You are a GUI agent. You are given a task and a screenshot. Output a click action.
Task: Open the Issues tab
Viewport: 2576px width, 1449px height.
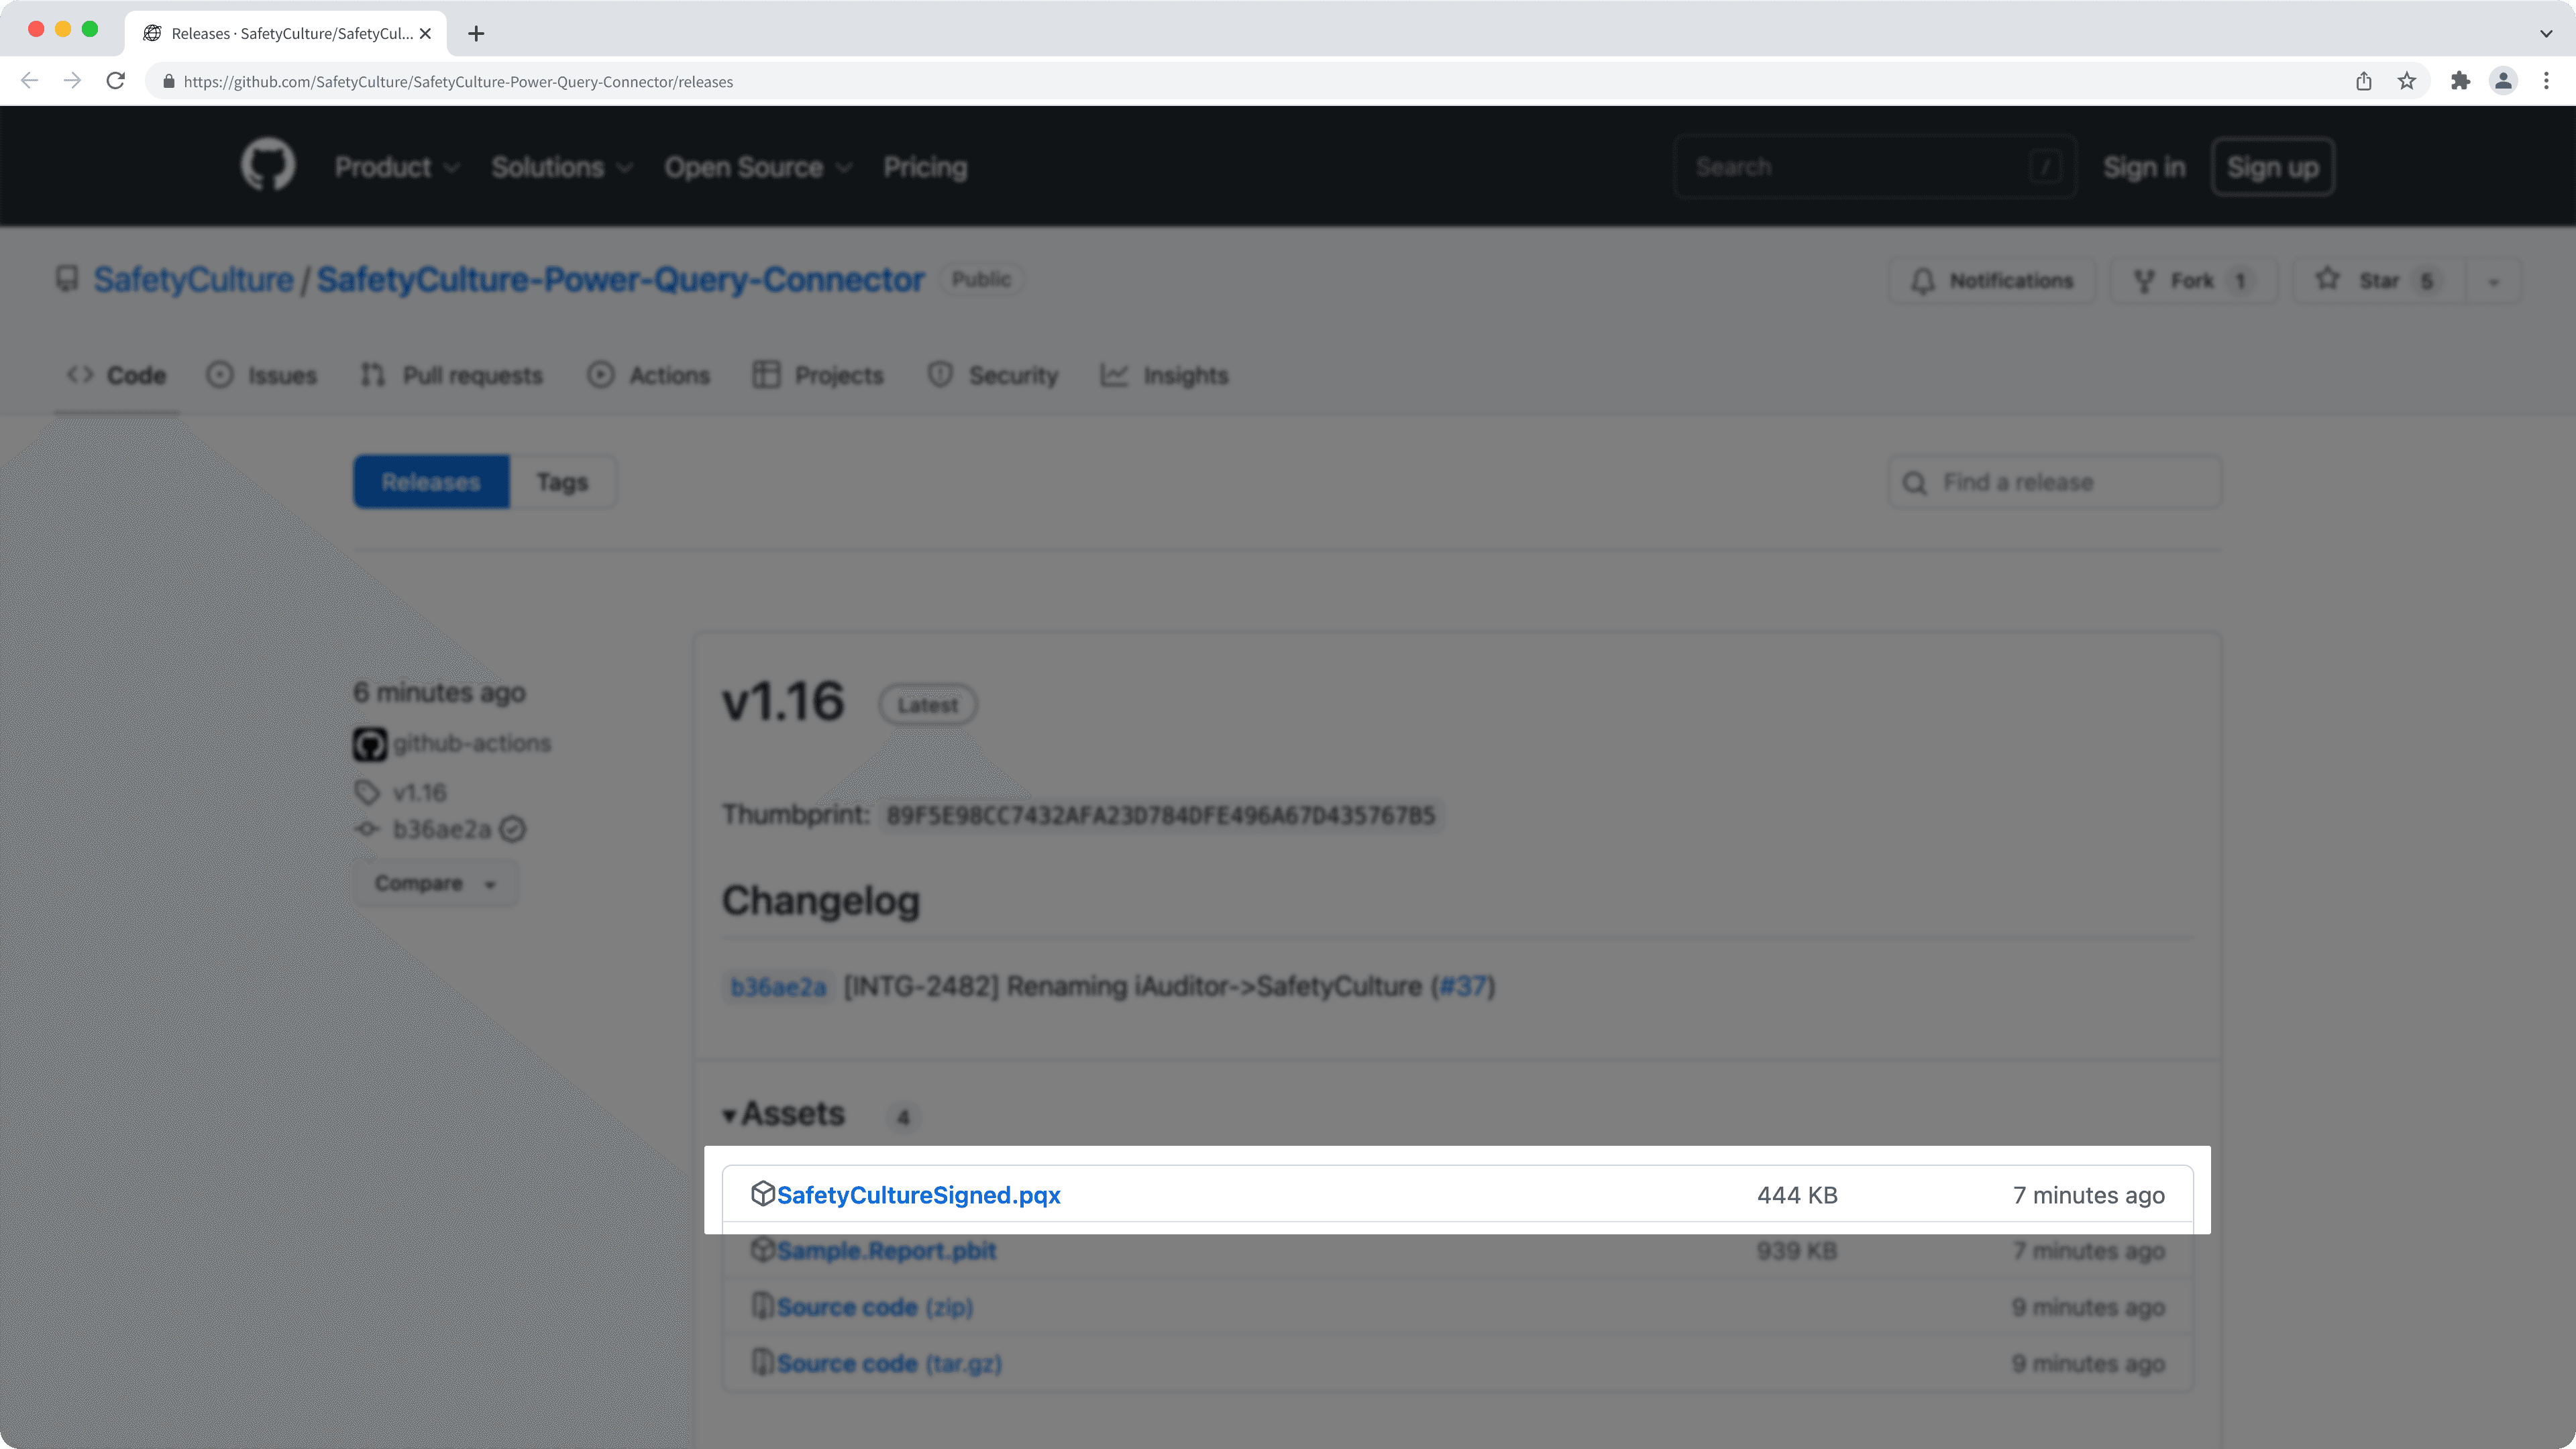click(x=282, y=375)
